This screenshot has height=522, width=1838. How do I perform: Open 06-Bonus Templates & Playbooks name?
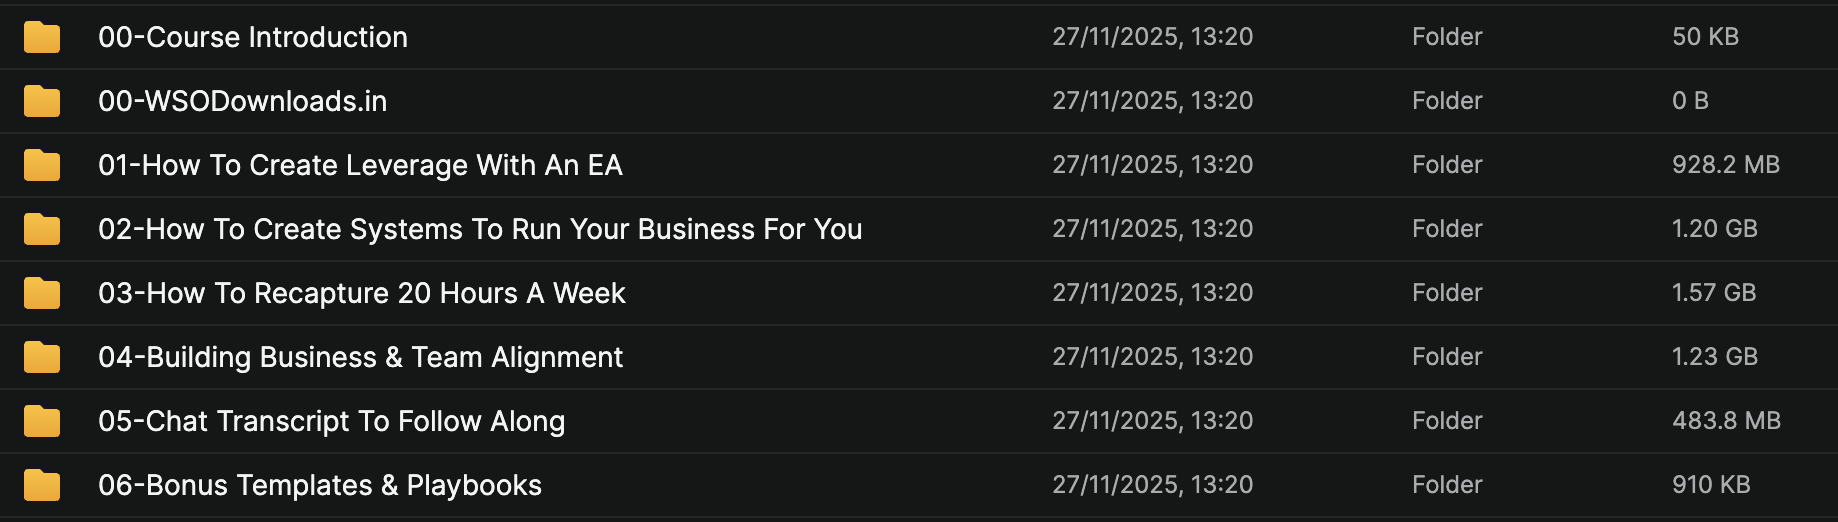coord(320,485)
